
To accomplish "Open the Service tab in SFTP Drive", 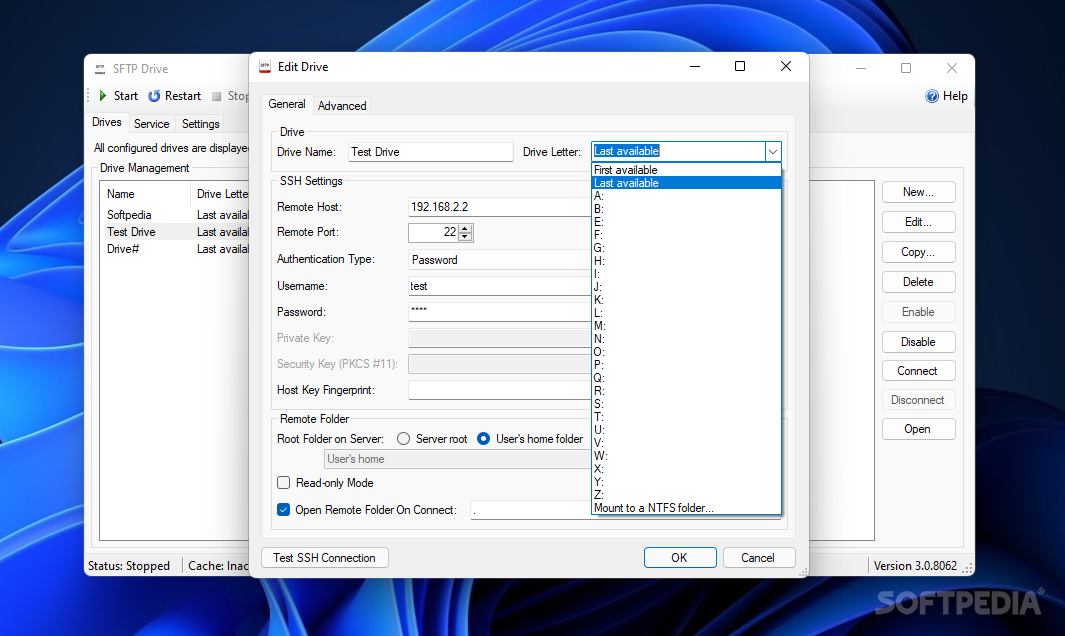I will 151,124.
